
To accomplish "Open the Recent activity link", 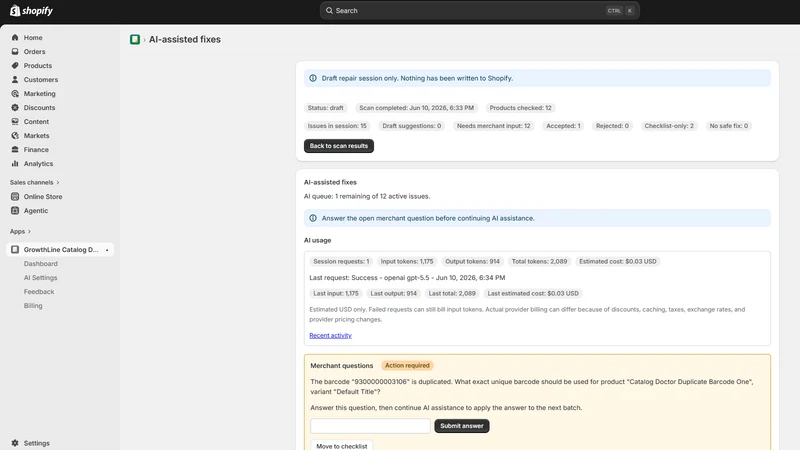I will tap(330, 335).
